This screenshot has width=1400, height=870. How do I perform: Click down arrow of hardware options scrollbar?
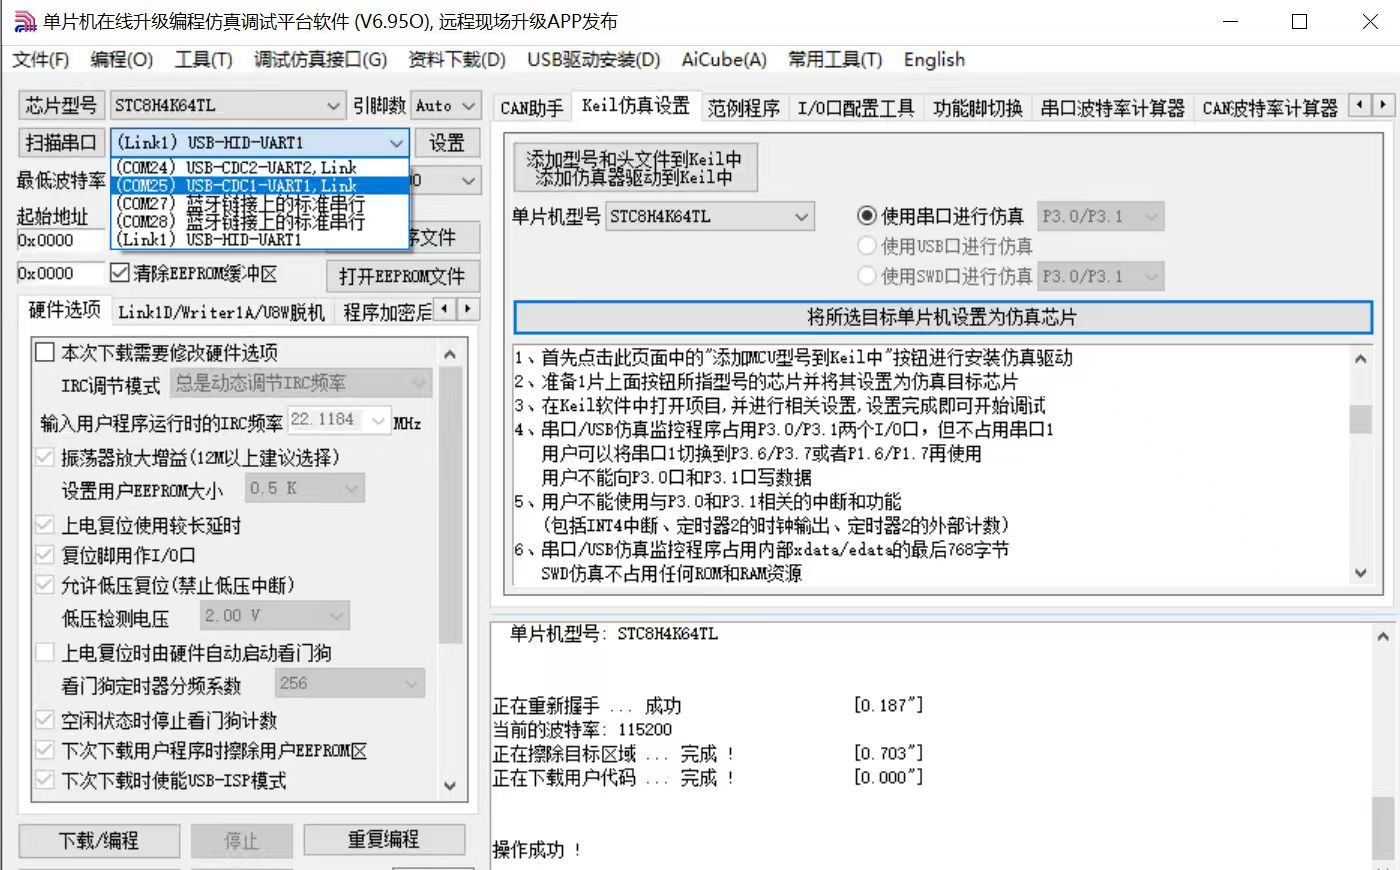450,786
